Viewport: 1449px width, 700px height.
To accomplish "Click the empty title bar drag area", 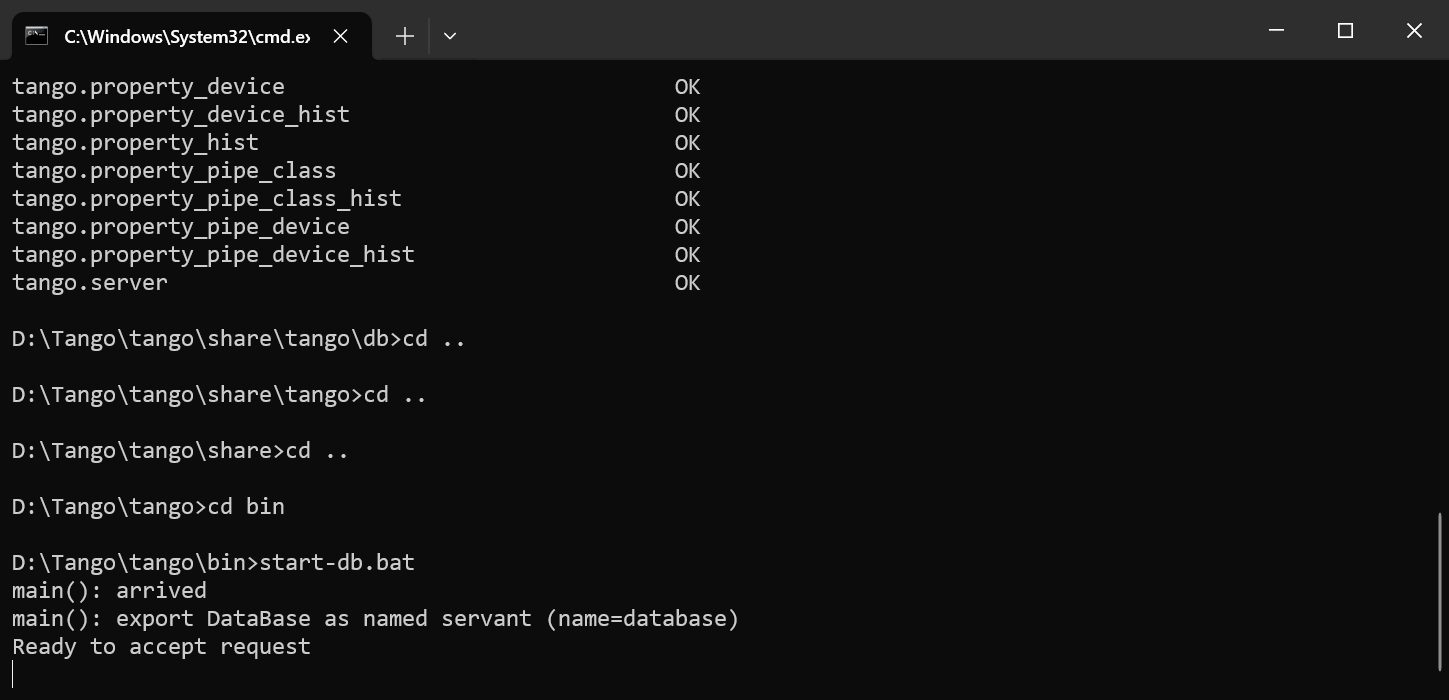I will click(x=850, y=31).
